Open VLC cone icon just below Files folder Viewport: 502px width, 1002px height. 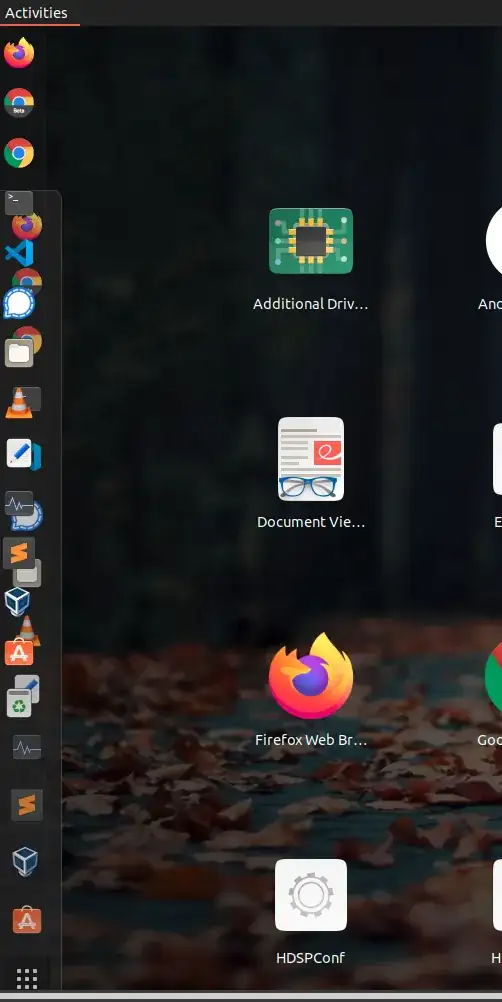pyautogui.click(x=19, y=403)
